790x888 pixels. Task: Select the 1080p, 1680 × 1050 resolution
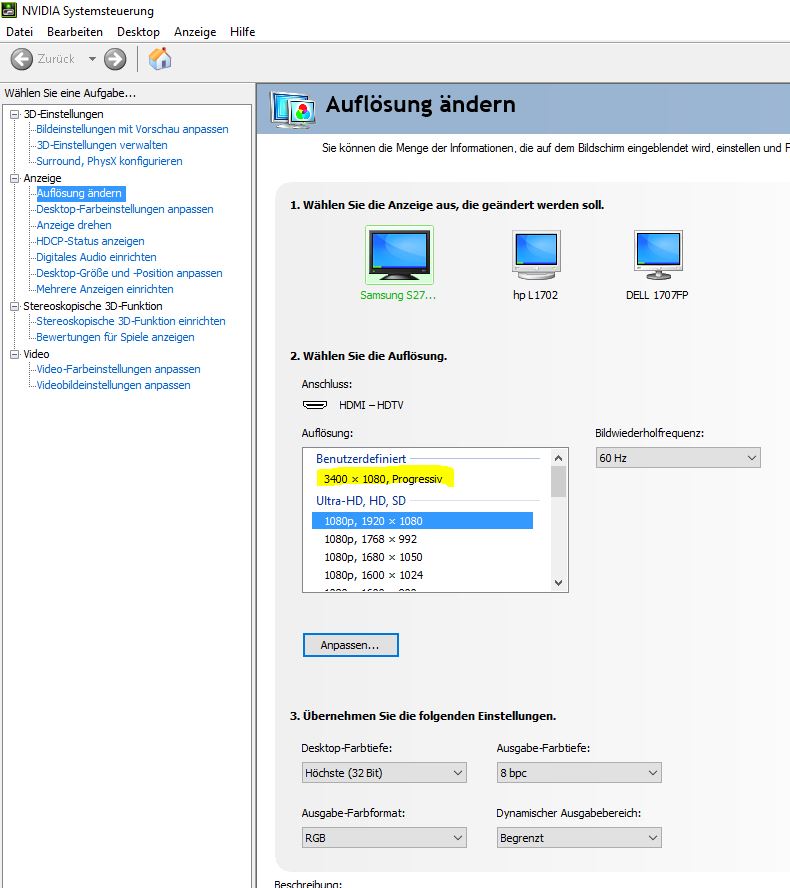(x=373, y=557)
